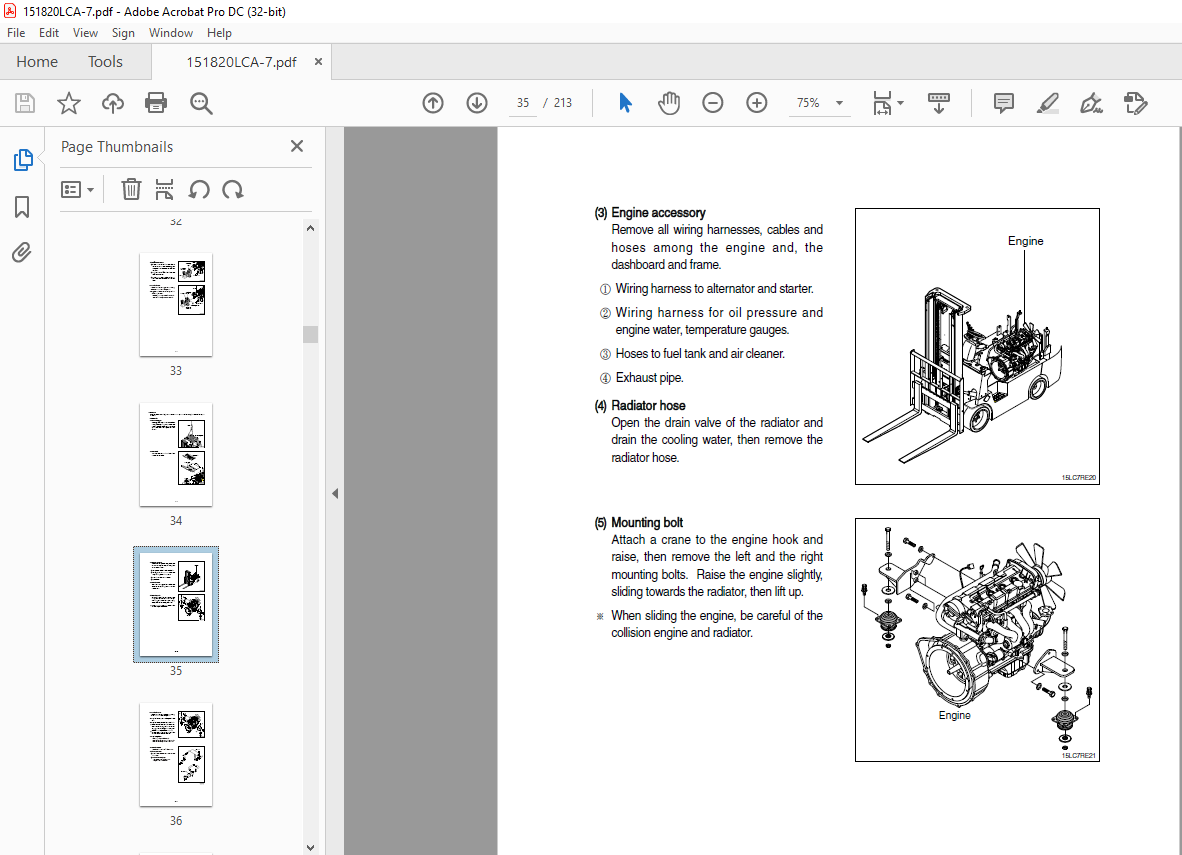Enable the scrolling page display tool
Screen dimensions: 1182x855
point(939,103)
